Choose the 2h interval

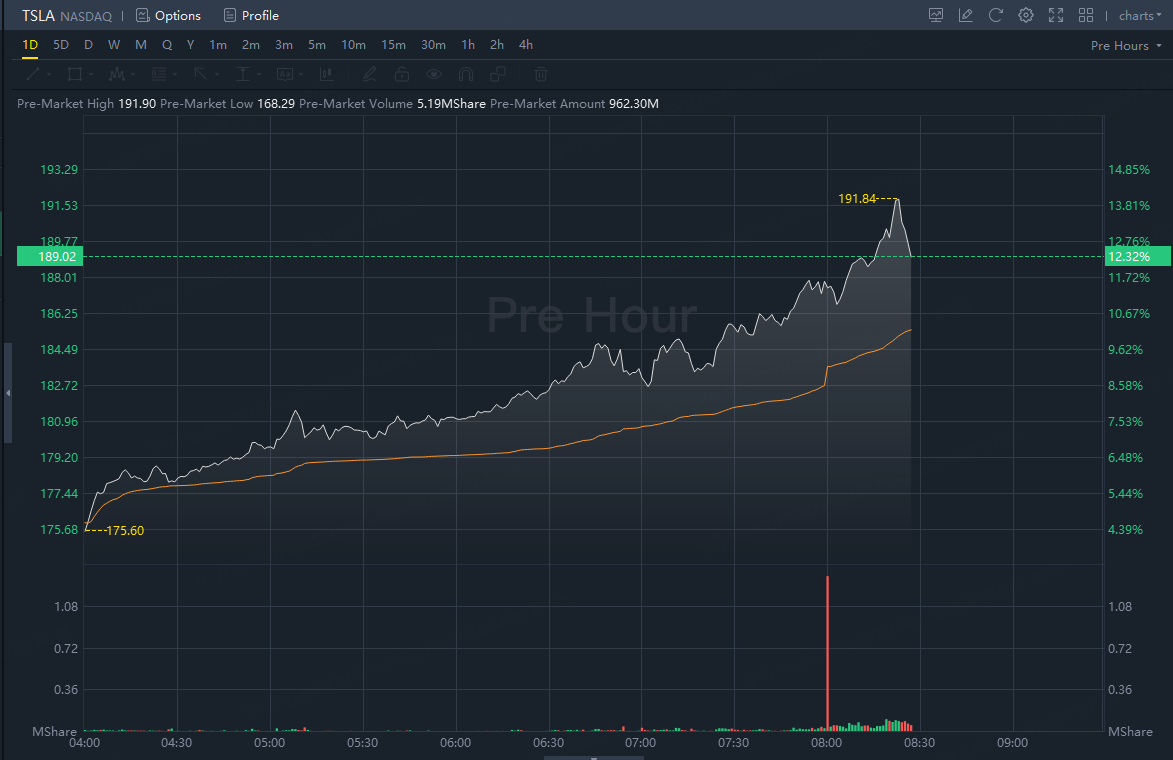point(497,45)
